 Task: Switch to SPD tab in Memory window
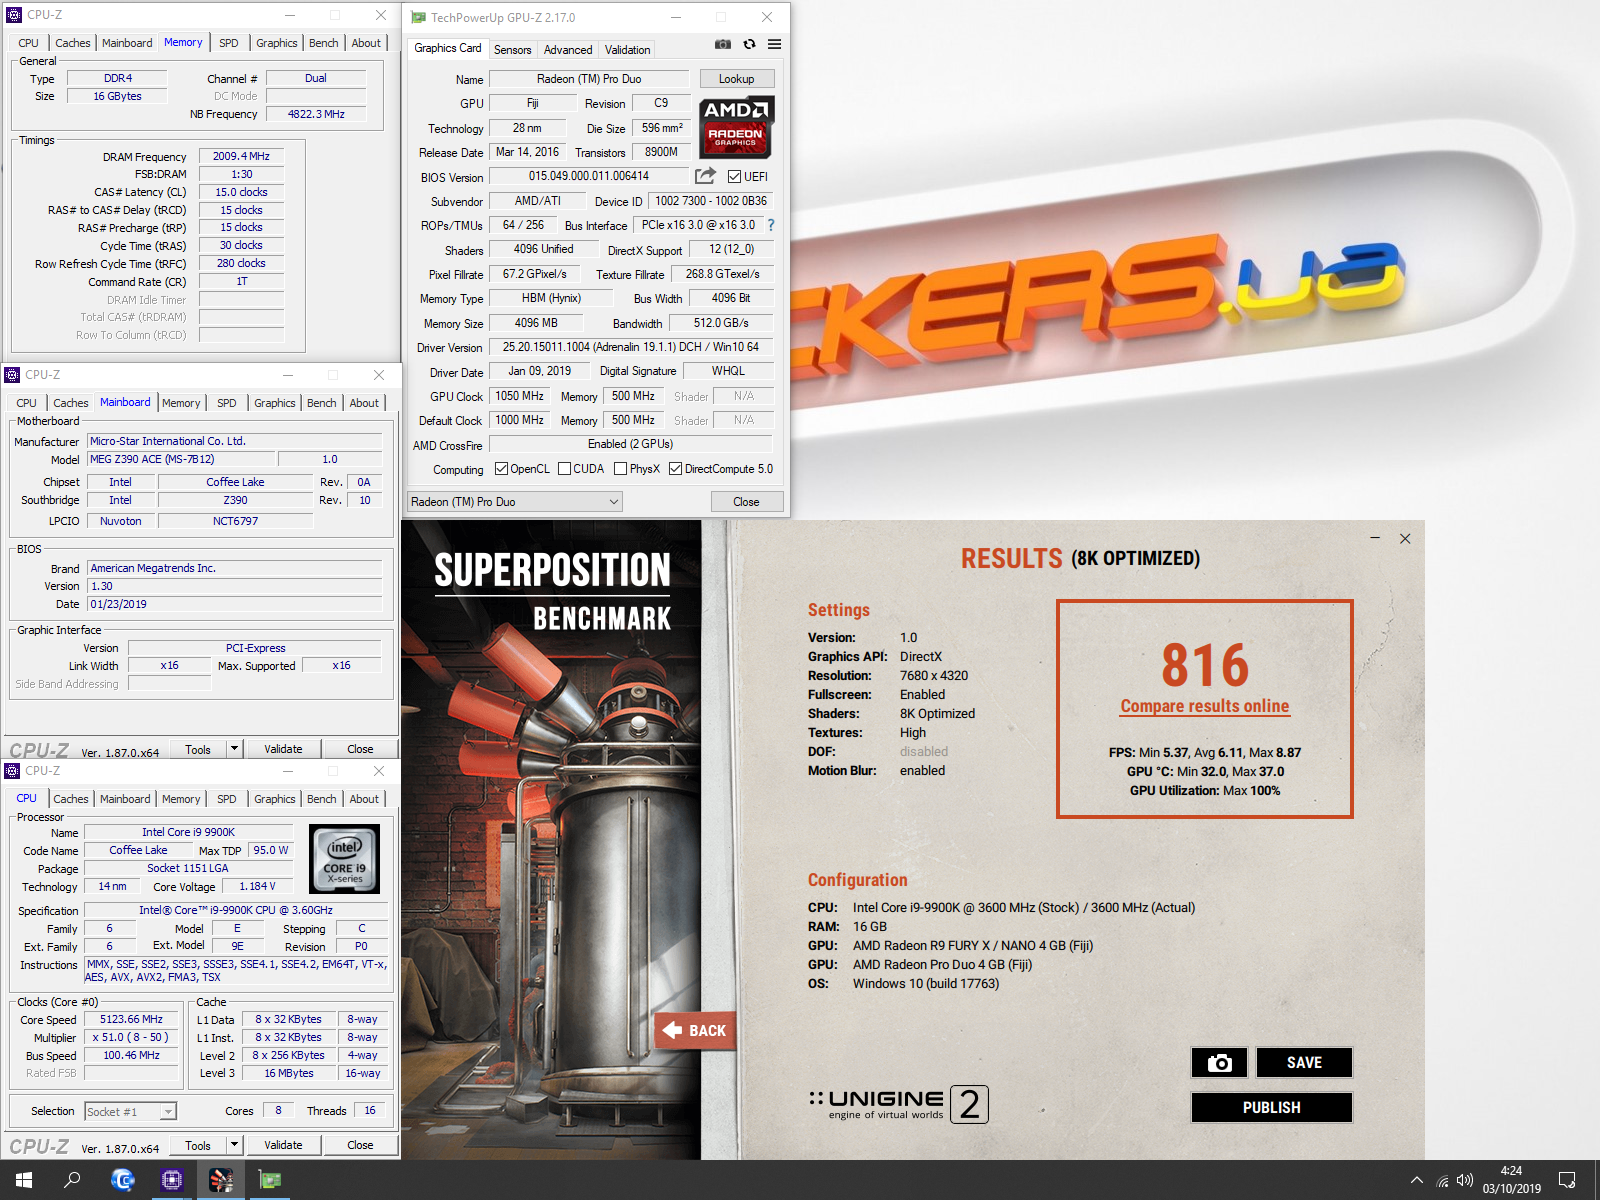click(x=229, y=43)
